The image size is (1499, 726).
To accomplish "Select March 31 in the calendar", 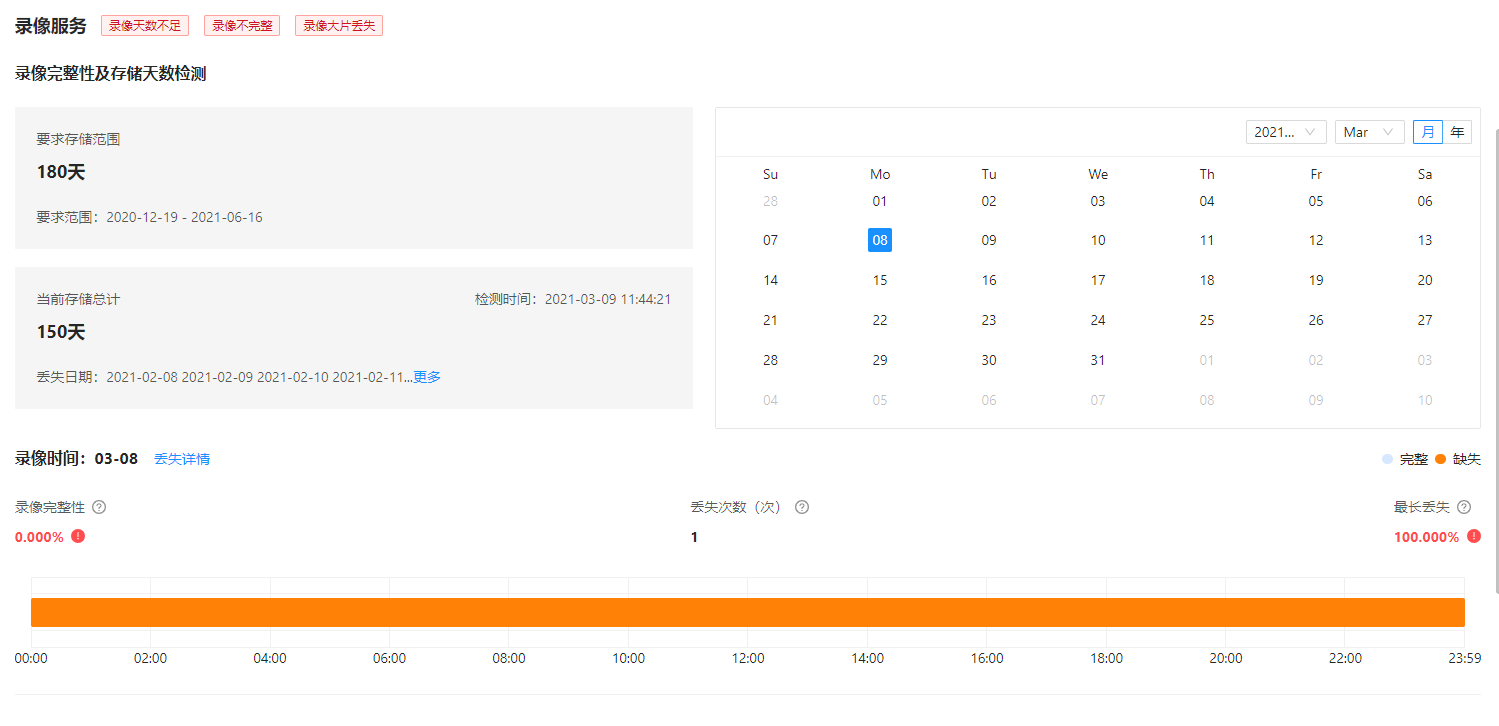I will click(1098, 360).
